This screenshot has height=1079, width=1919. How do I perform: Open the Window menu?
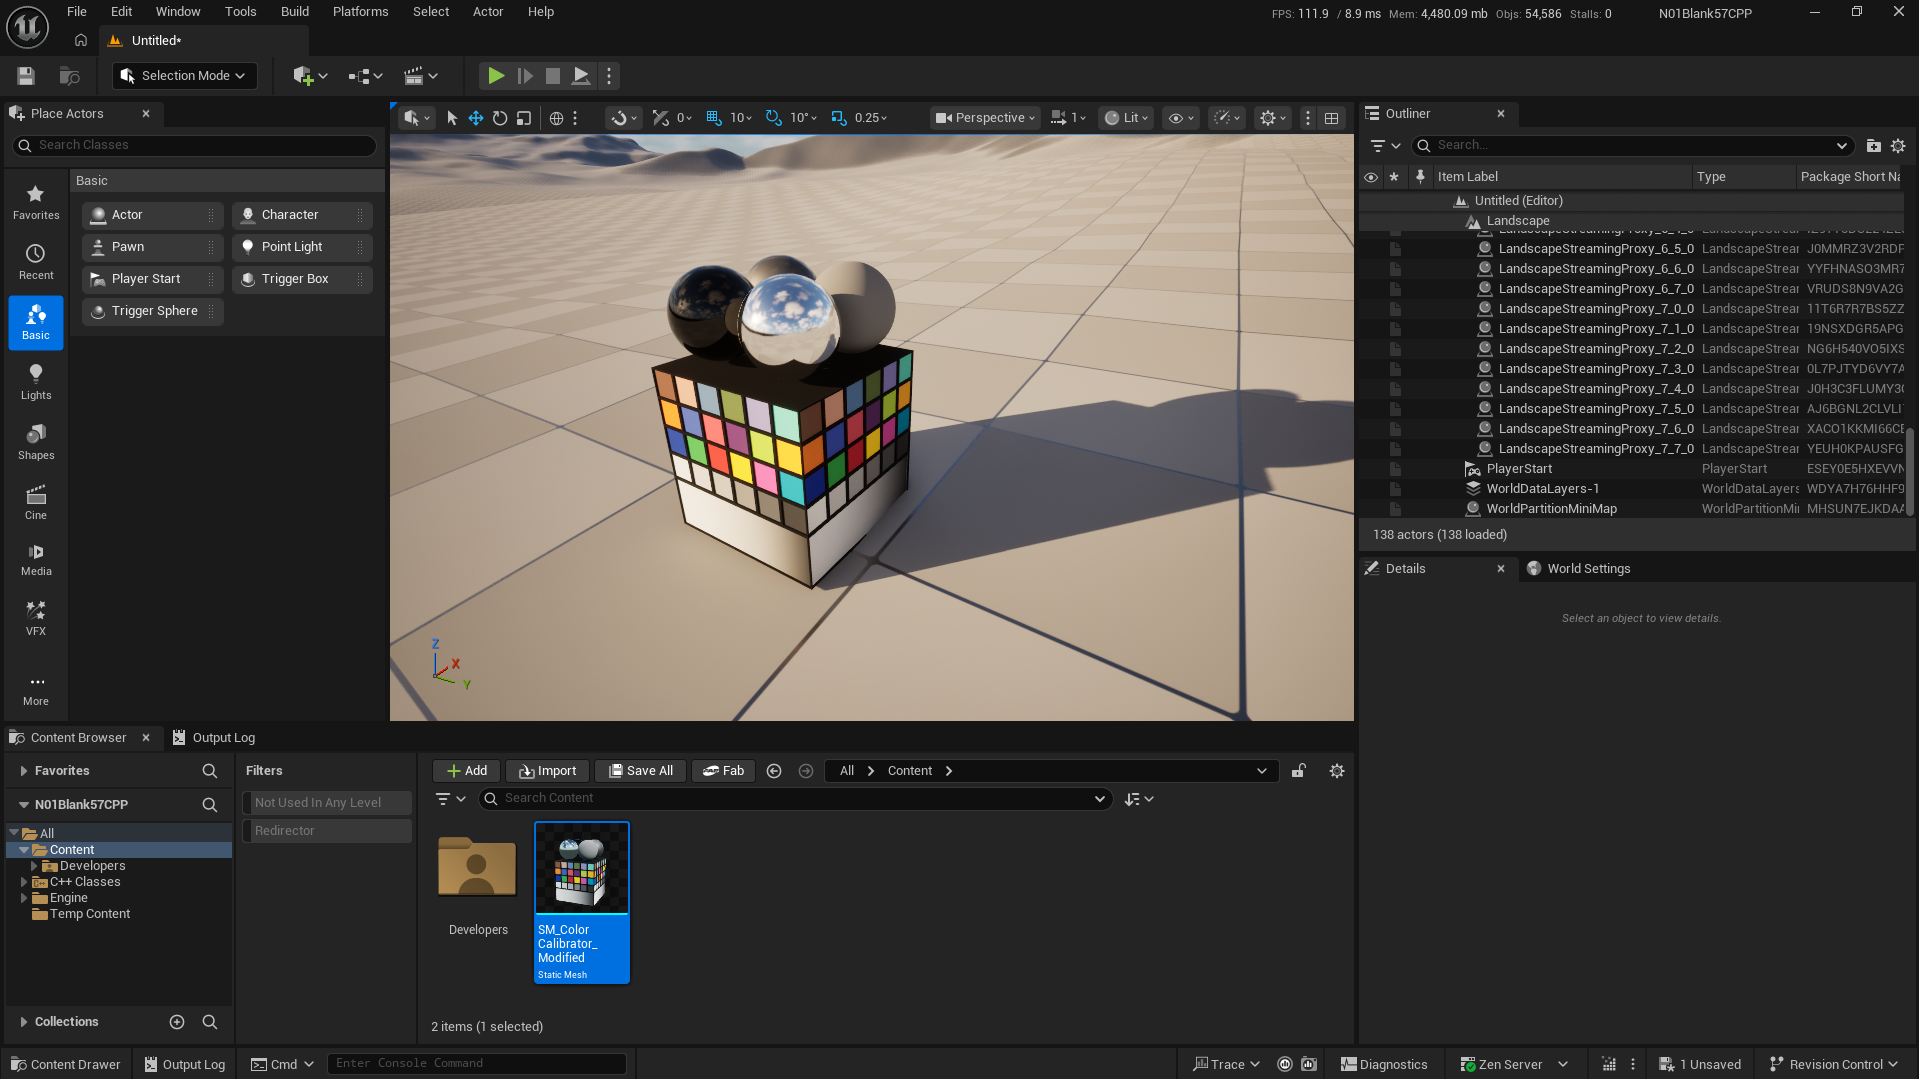pos(178,12)
